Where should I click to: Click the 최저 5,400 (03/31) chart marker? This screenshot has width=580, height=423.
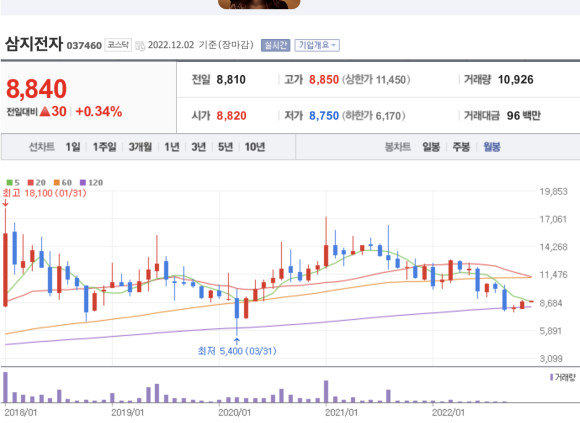pyautogui.click(x=237, y=351)
